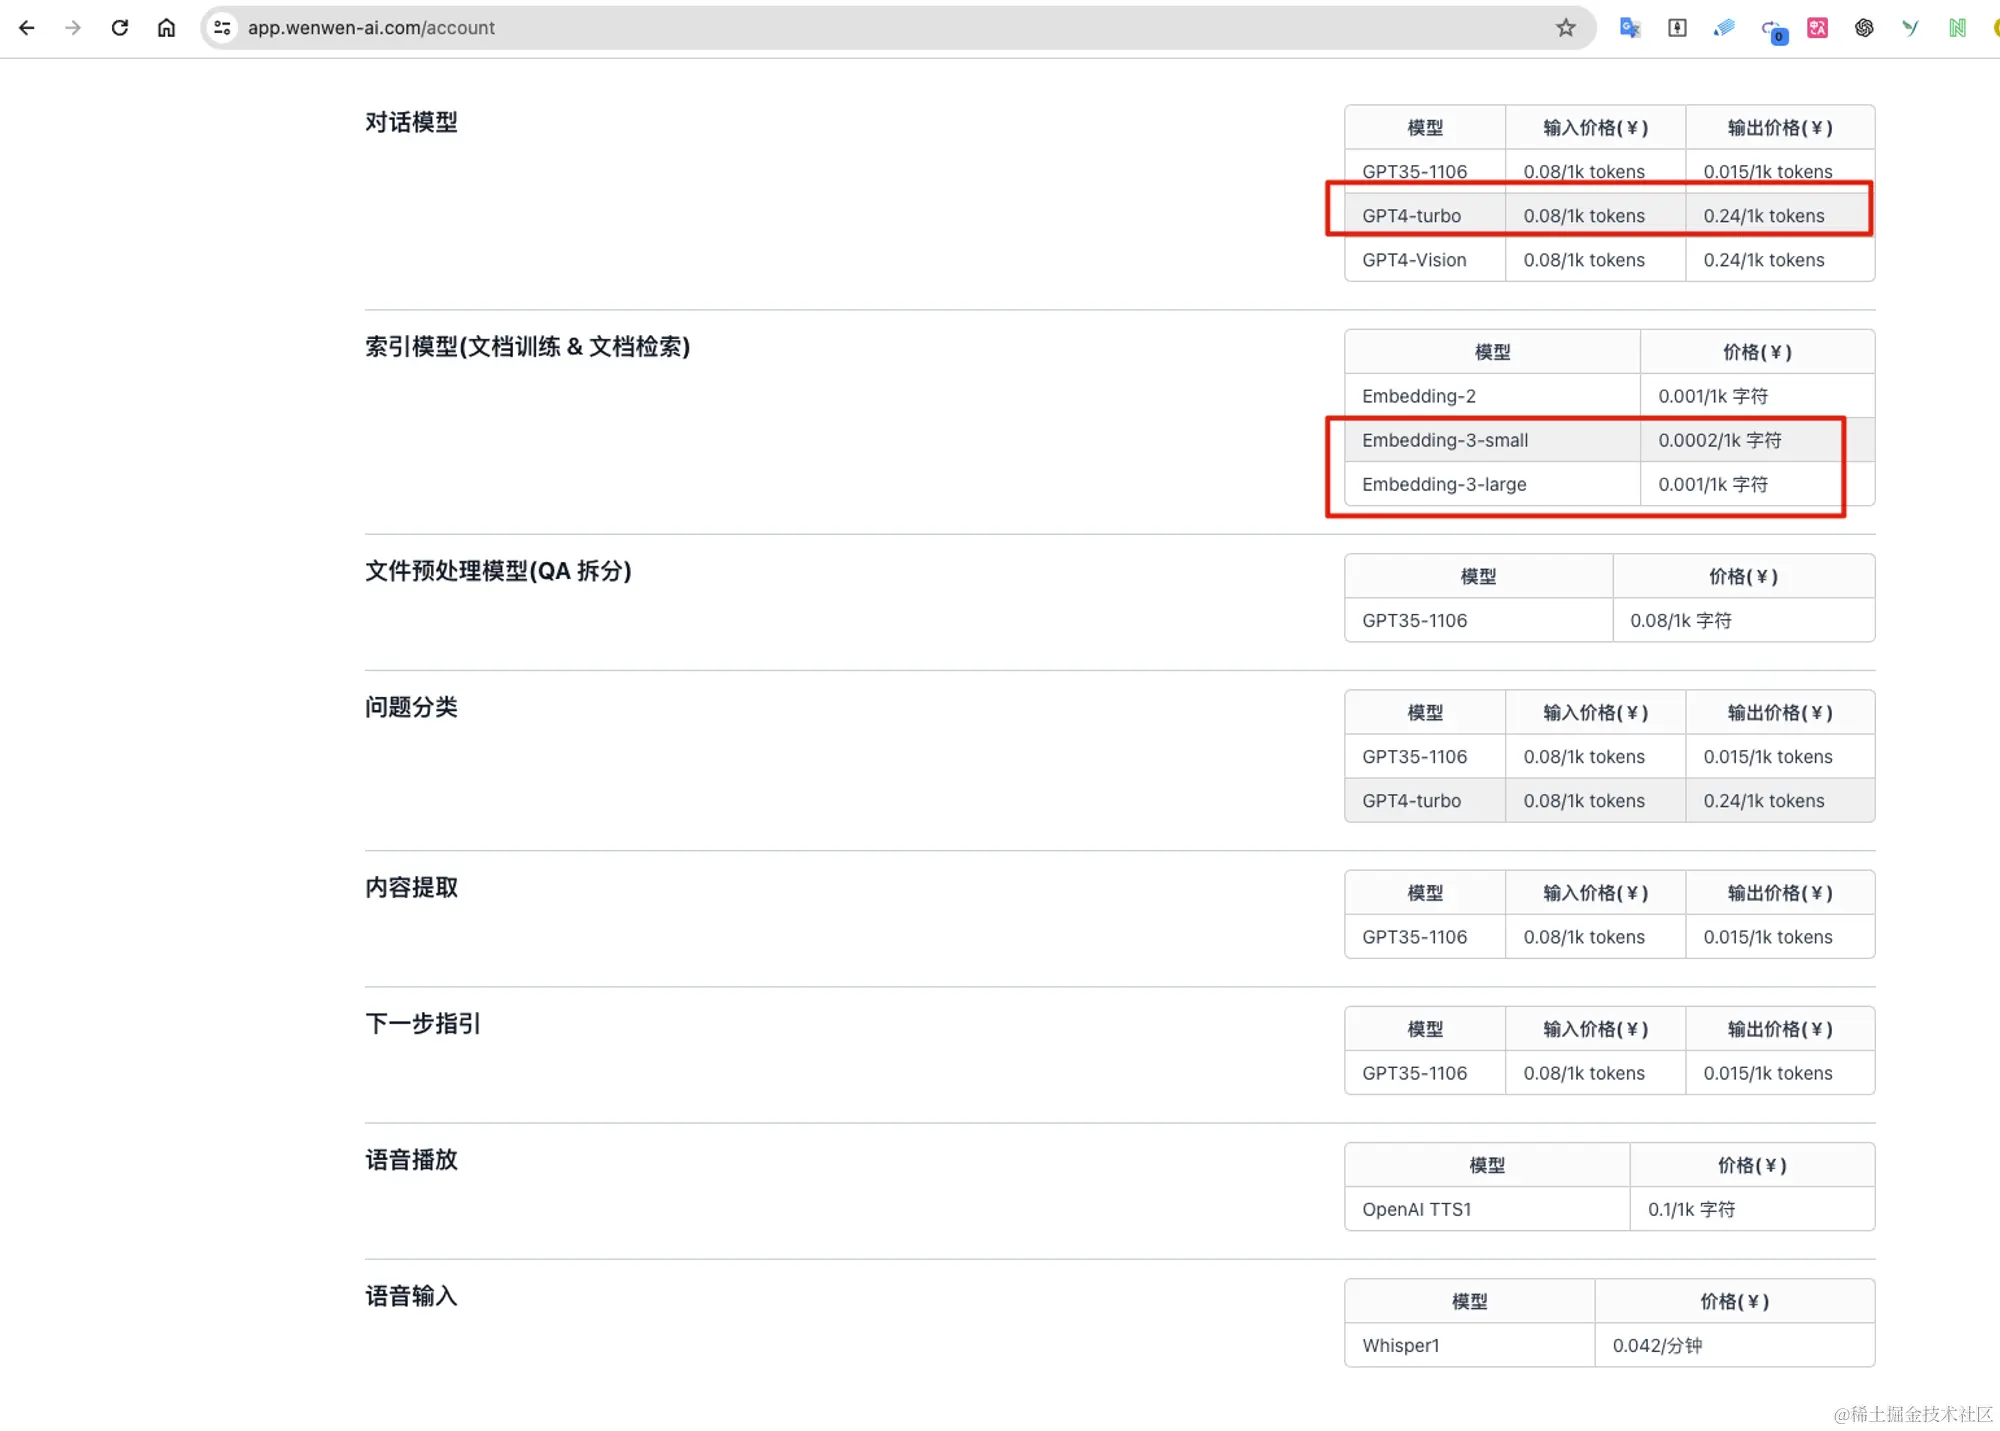Viewport: 2000px width, 1431px height.
Task: Click the 0.0002/1k 字符 price cell
Action: pyautogui.click(x=1757, y=440)
